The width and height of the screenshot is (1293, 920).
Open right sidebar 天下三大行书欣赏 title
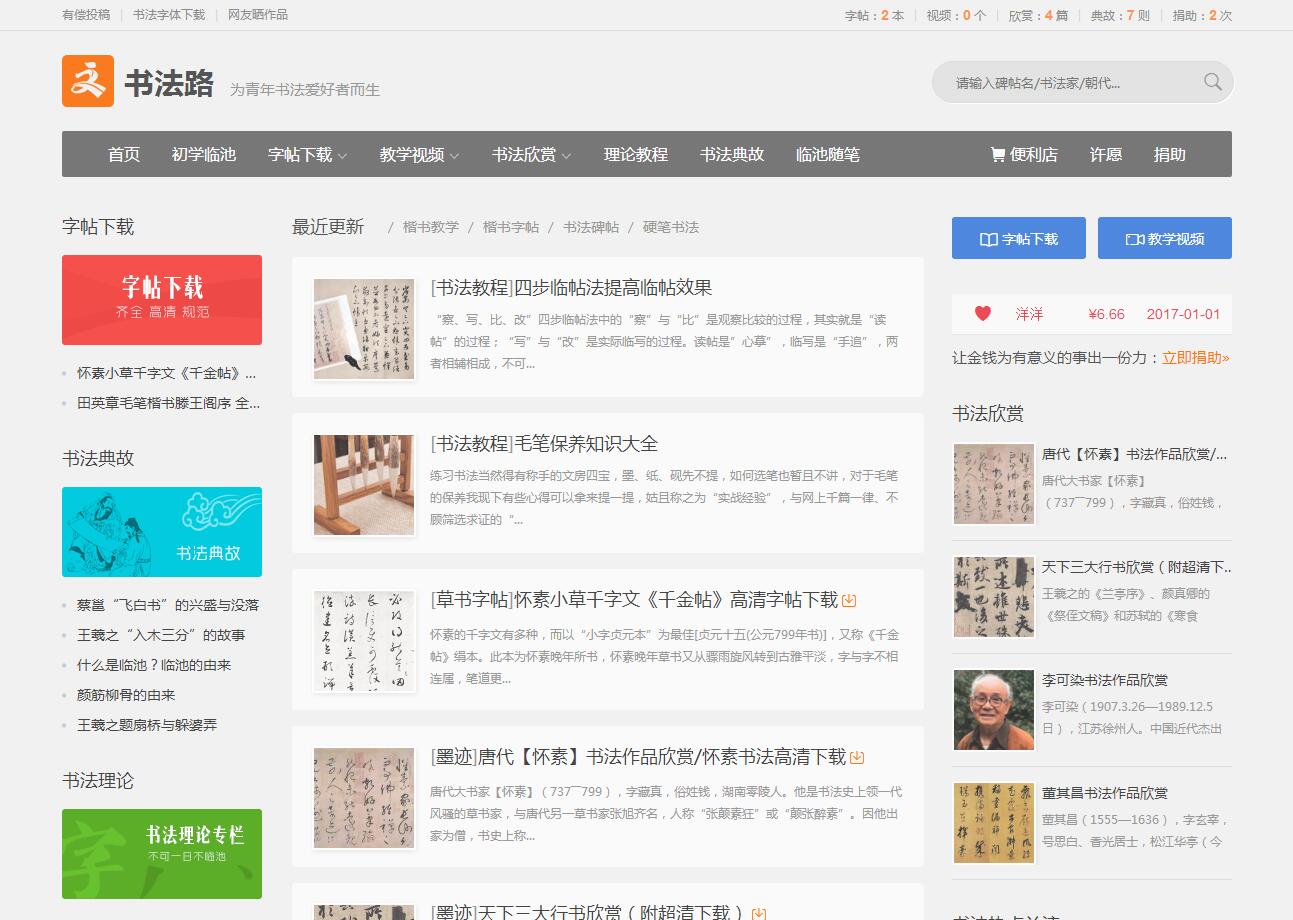coord(1137,567)
